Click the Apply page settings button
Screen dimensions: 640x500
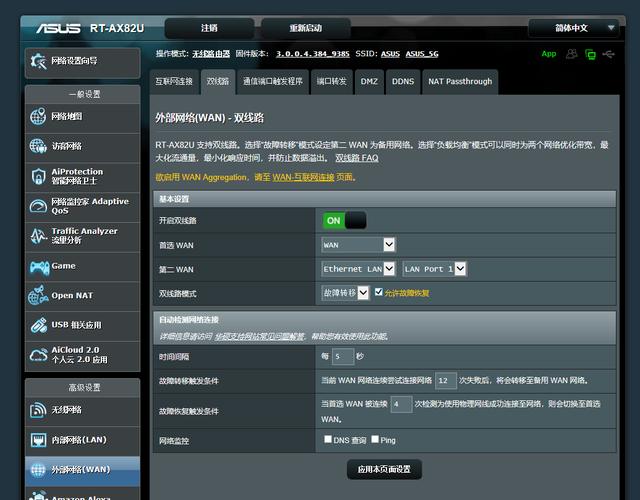[384, 469]
